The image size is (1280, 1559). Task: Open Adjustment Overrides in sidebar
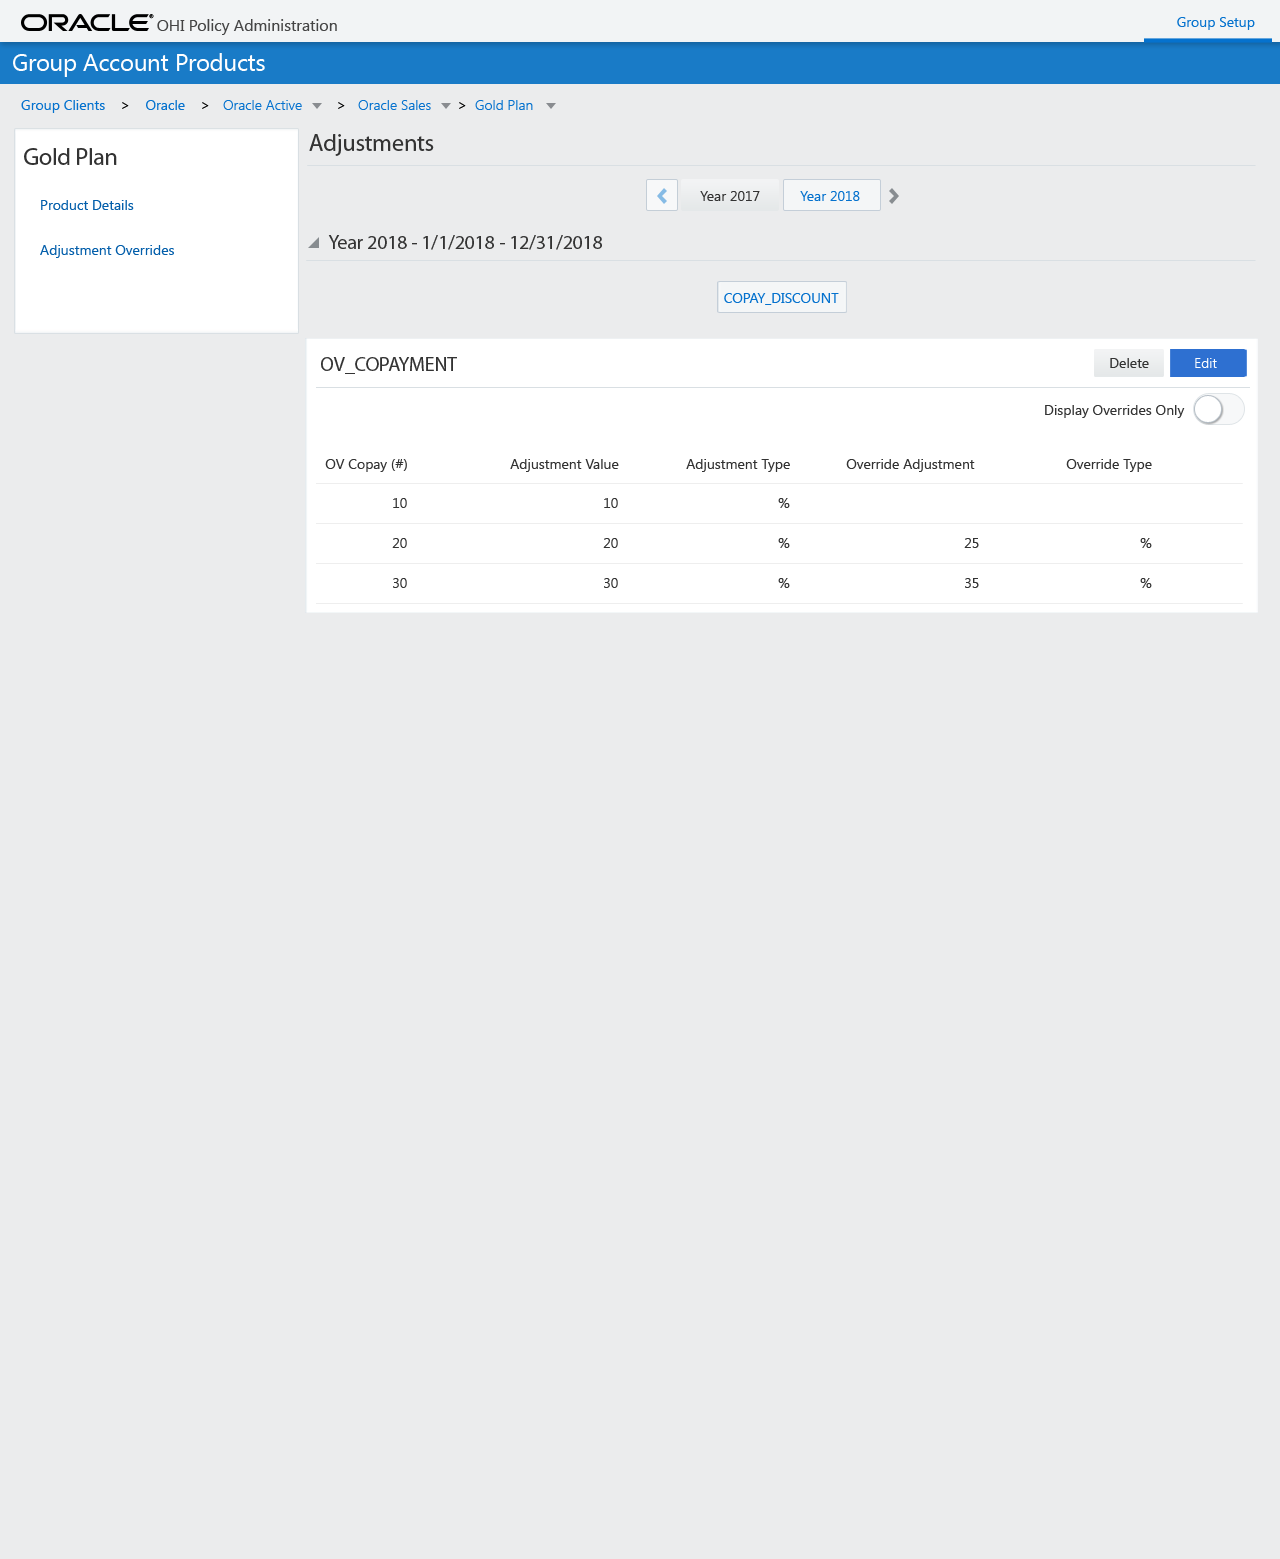pyautogui.click(x=107, y=250)
